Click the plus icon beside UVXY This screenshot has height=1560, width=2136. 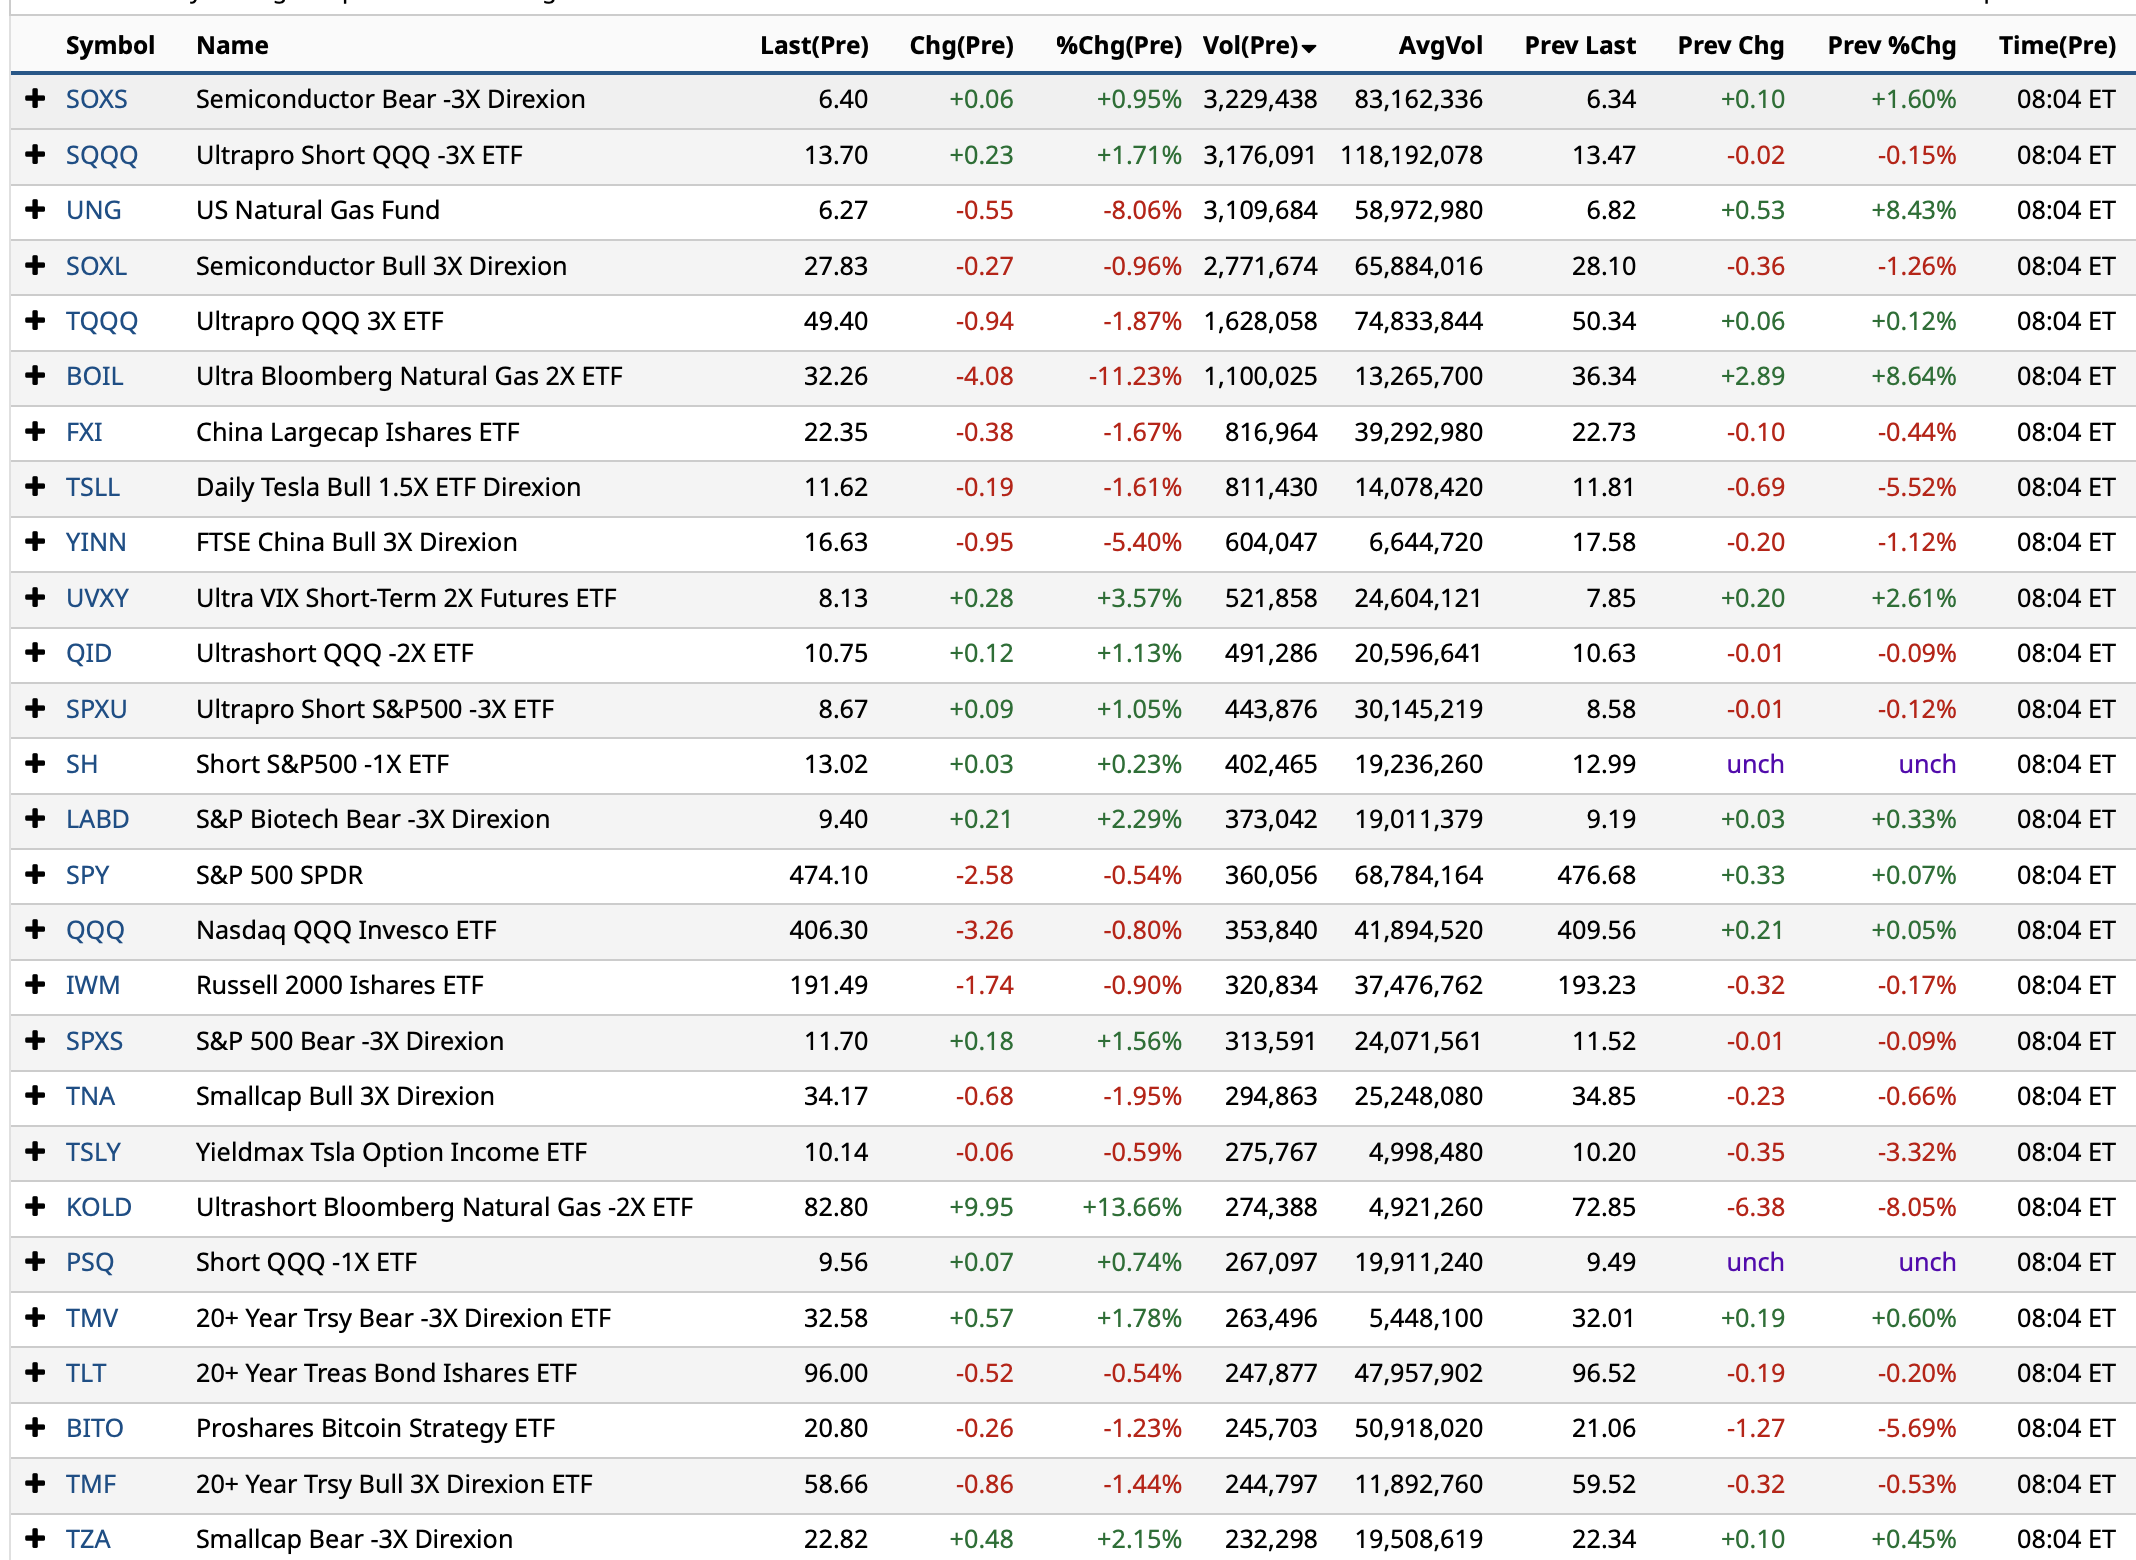coord(36,598)
